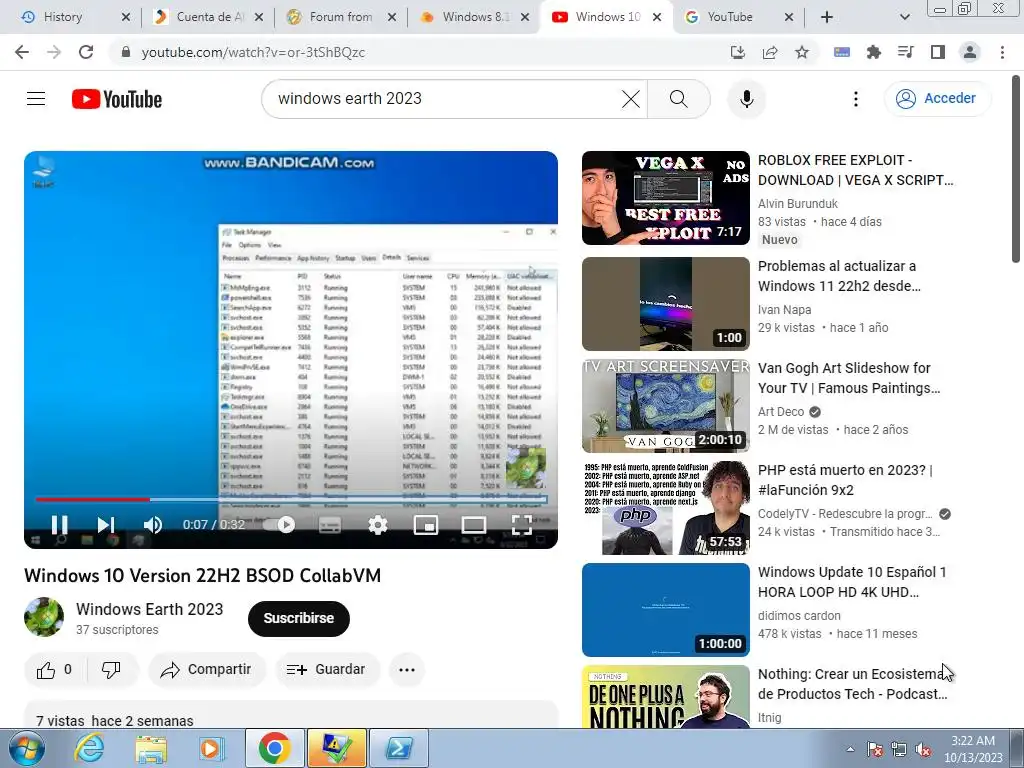Screen dimensions: 1024x768
Task: Launch Internet Explorer from taskbar
Action: (x=89, y=748)
